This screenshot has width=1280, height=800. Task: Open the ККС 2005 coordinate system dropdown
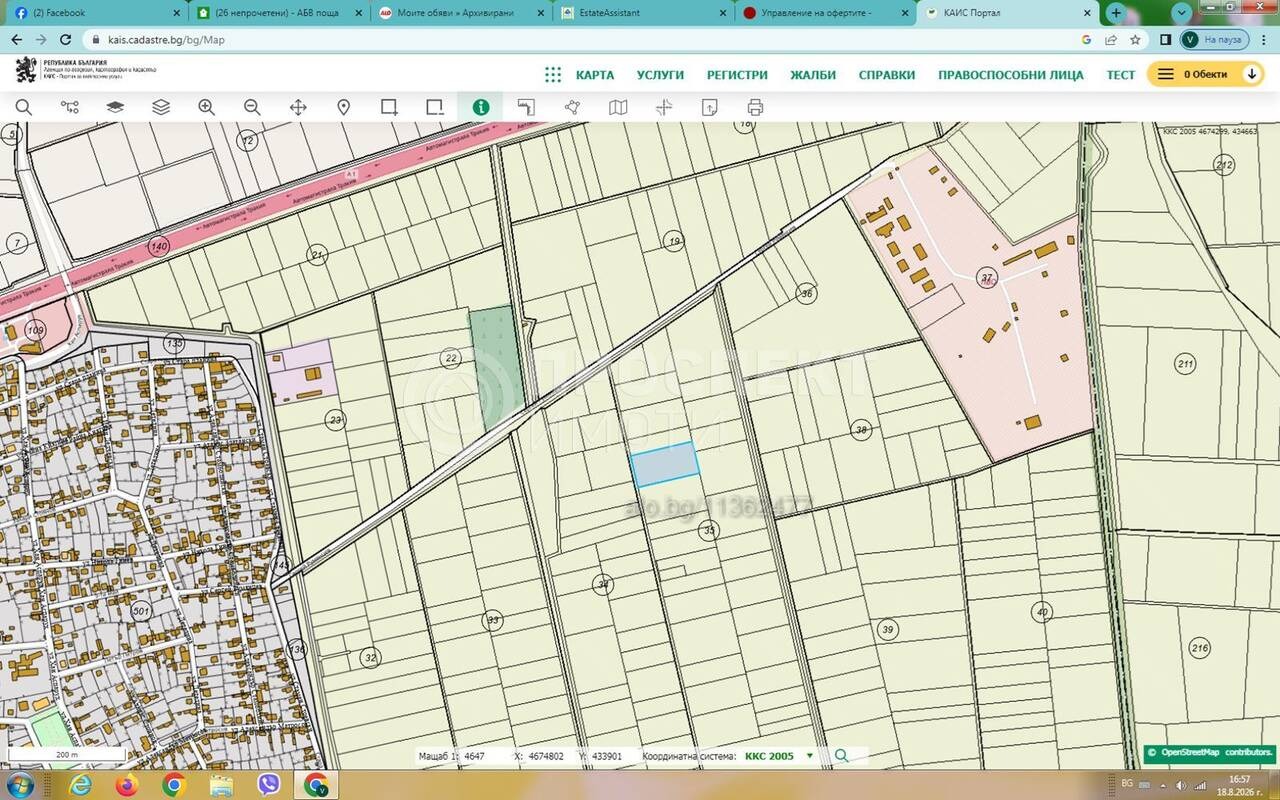tap(779, 756)
